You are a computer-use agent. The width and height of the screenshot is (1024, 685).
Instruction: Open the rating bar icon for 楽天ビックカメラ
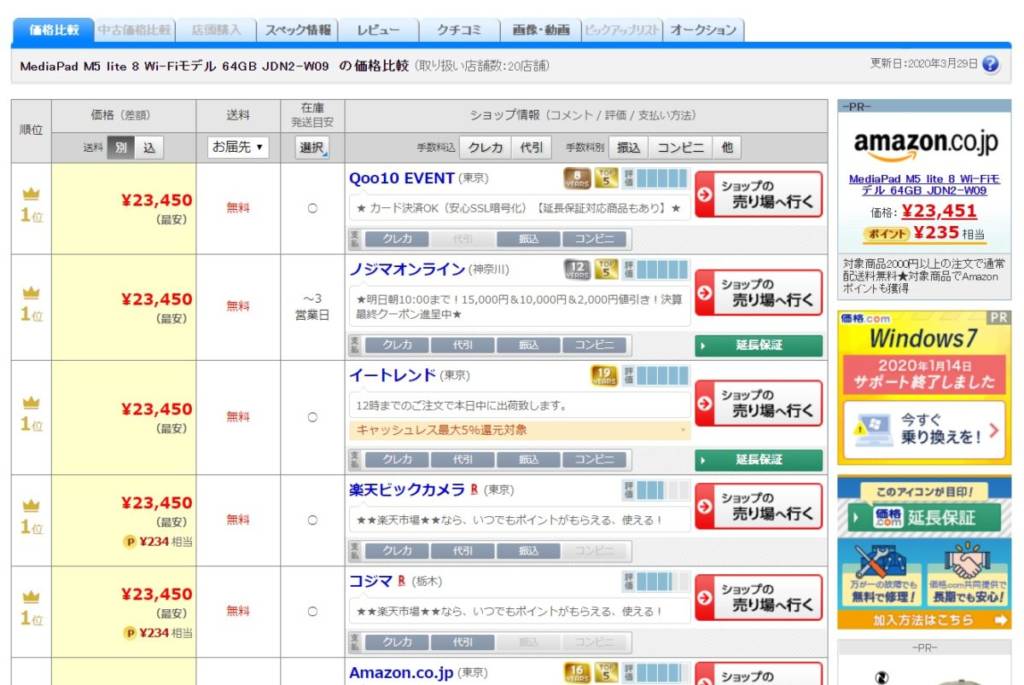click(656, 489)
